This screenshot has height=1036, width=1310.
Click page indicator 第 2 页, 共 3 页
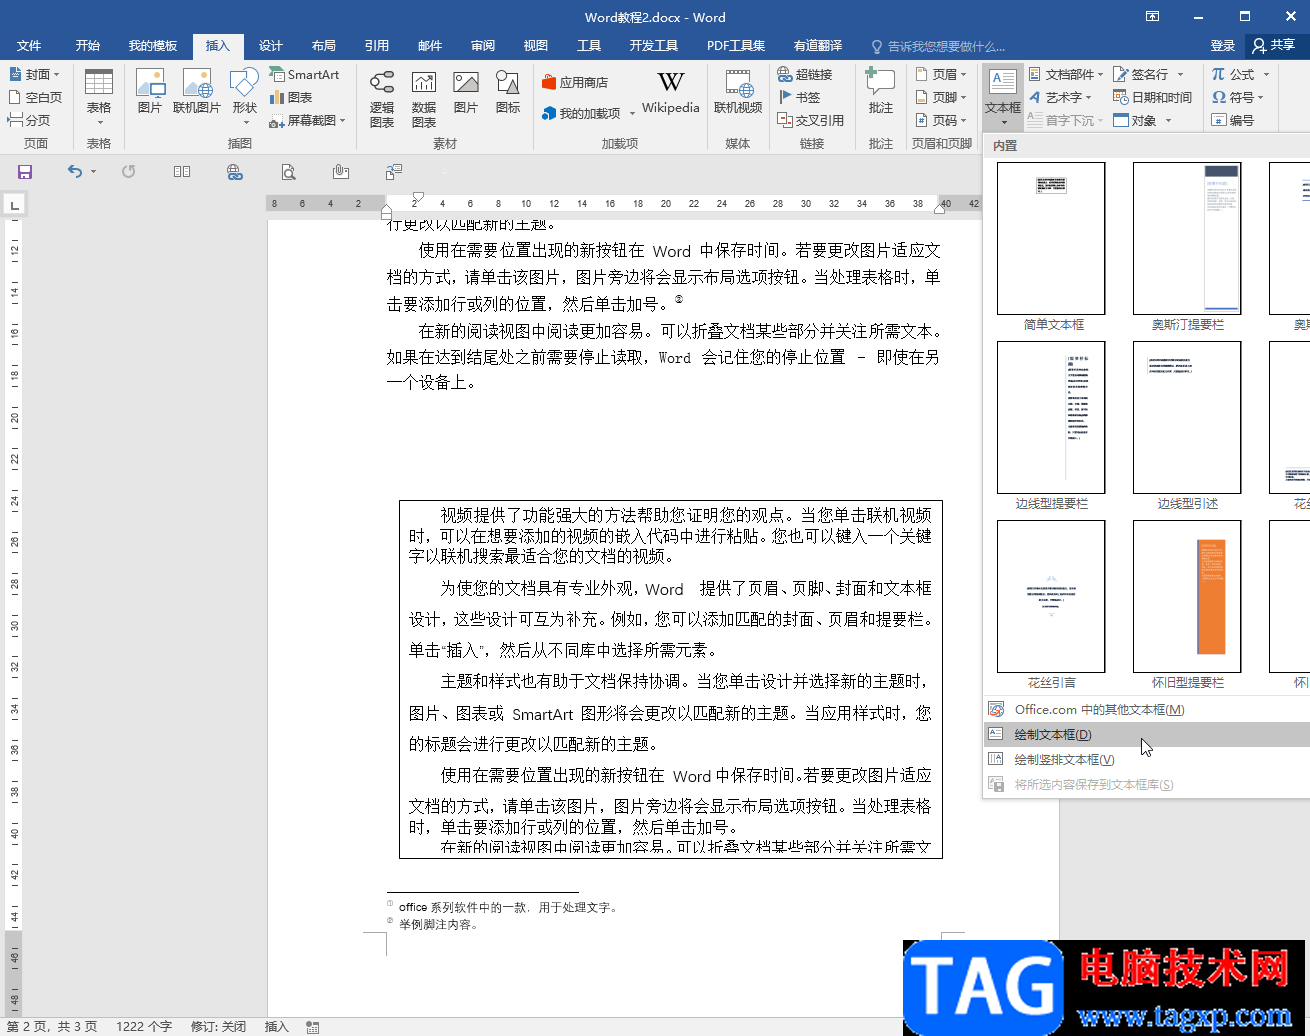[x=52, y=1027]
